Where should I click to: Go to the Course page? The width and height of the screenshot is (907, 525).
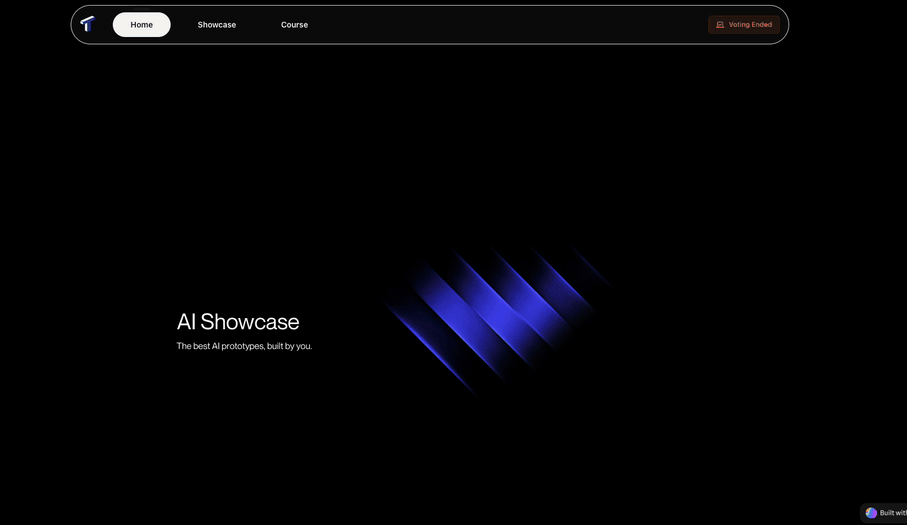[294, 25]
